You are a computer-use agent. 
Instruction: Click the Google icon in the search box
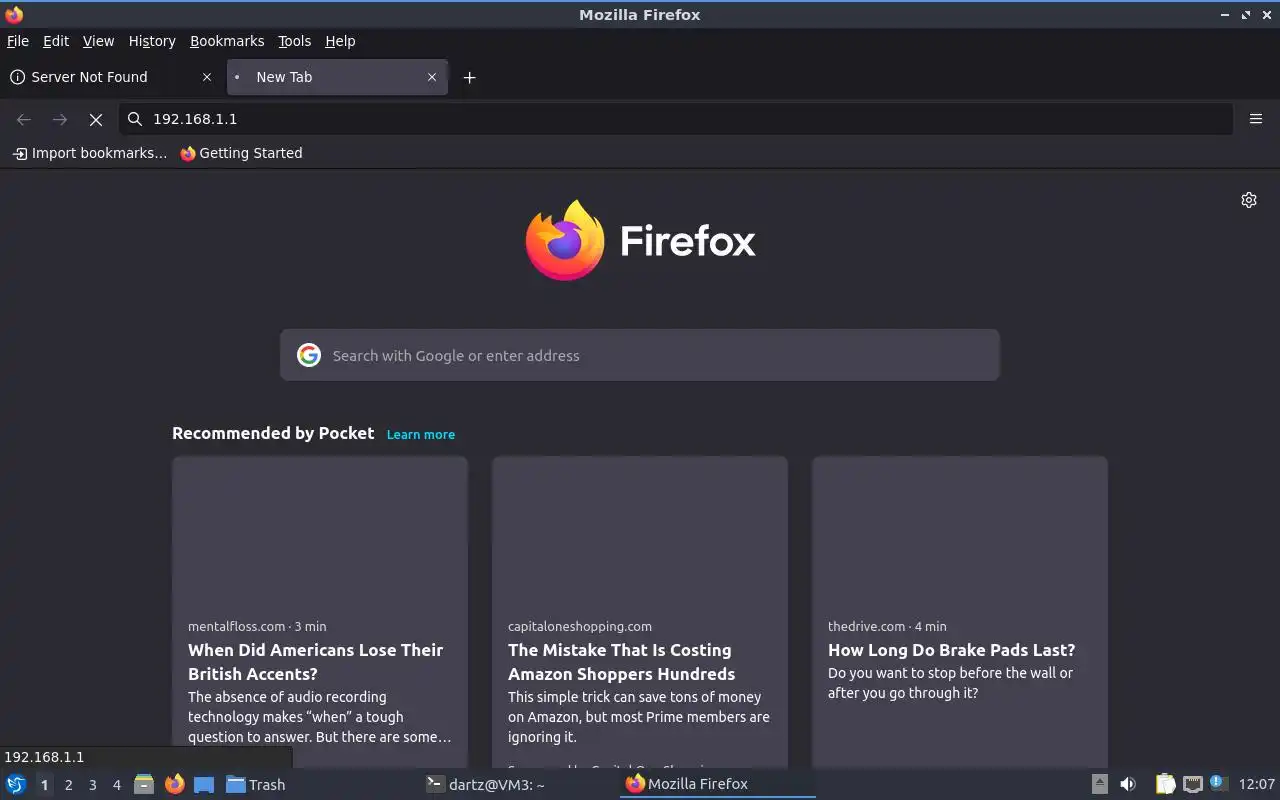coord(309,355)
